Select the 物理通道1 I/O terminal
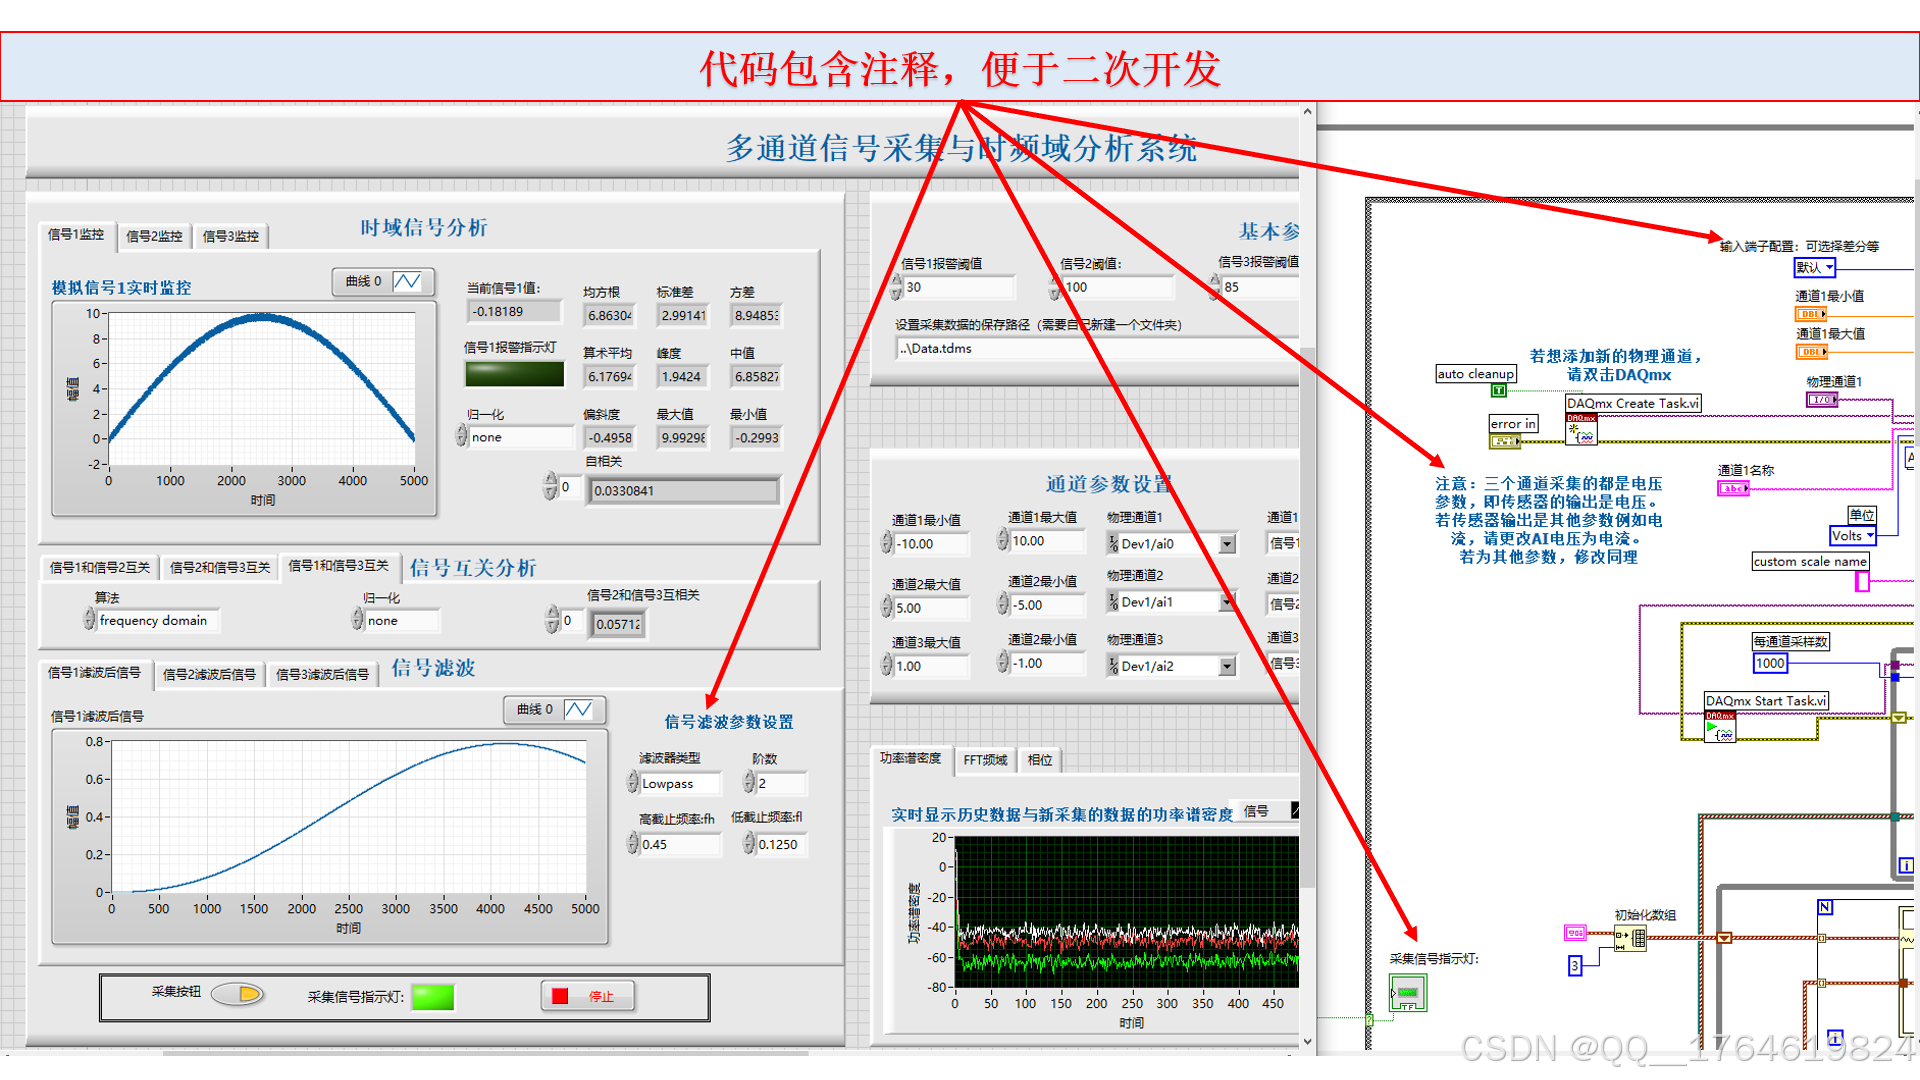Viewport: 1920px width, 1080px height. [1821, 400]
